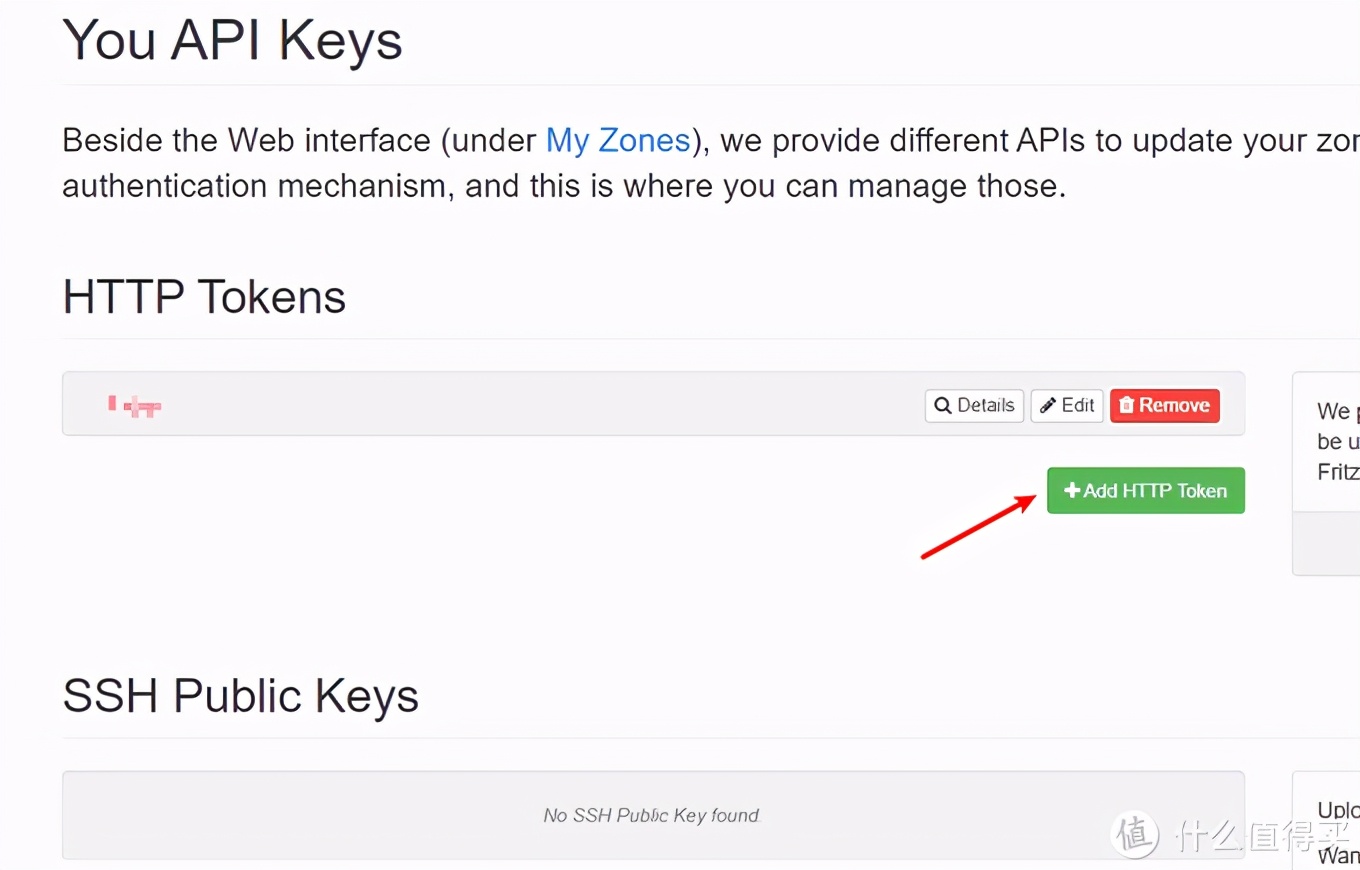
Task: Click the red arrow annotation
Action: point(978,527)
